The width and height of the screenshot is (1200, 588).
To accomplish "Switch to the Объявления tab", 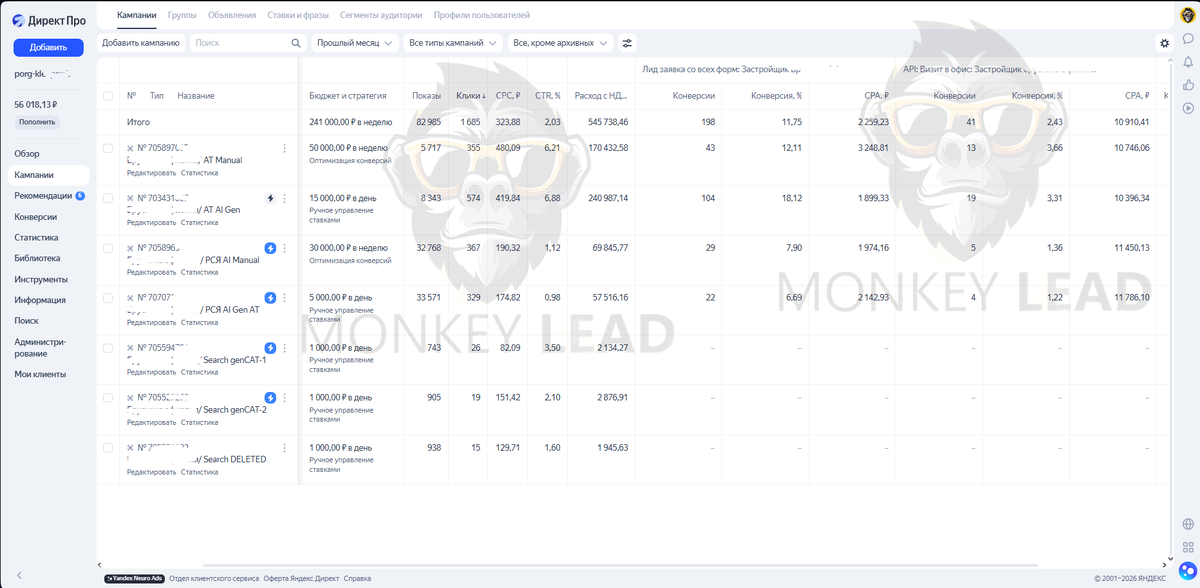I will click(232, 15).
